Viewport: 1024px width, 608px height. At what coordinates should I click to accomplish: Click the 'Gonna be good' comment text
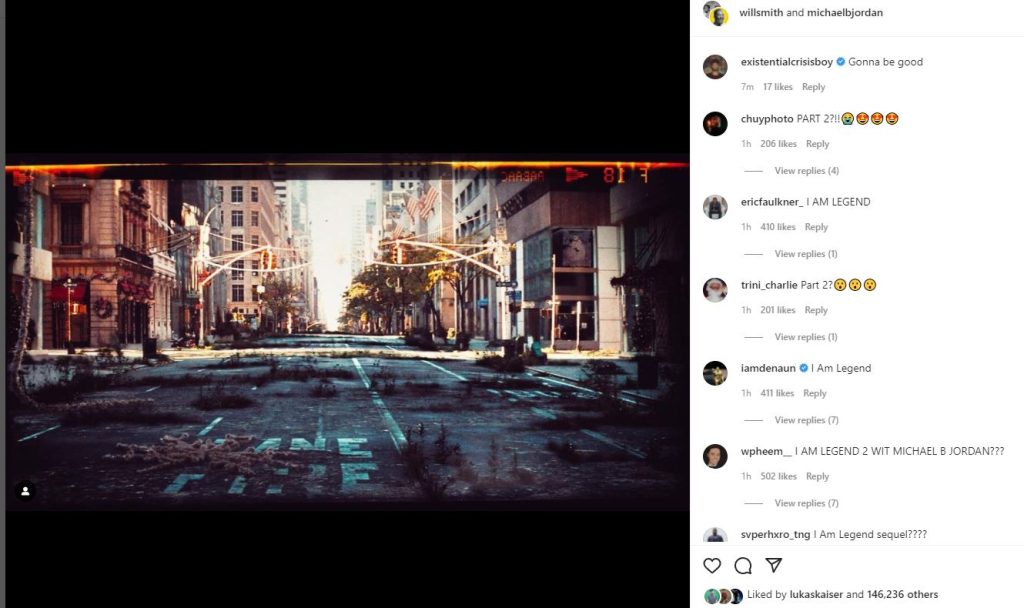pos(886,62)
